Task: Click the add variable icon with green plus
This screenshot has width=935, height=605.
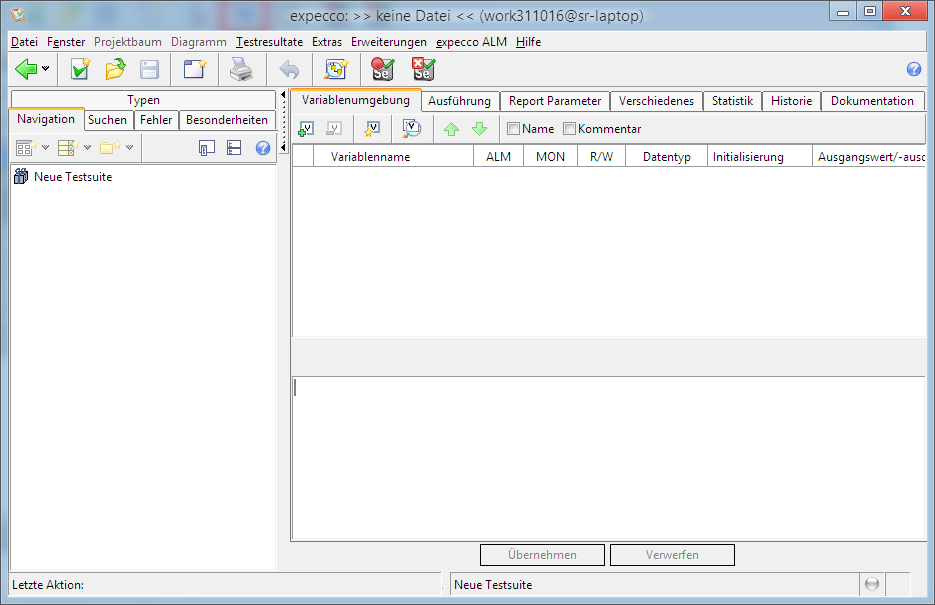Action: 307,129
